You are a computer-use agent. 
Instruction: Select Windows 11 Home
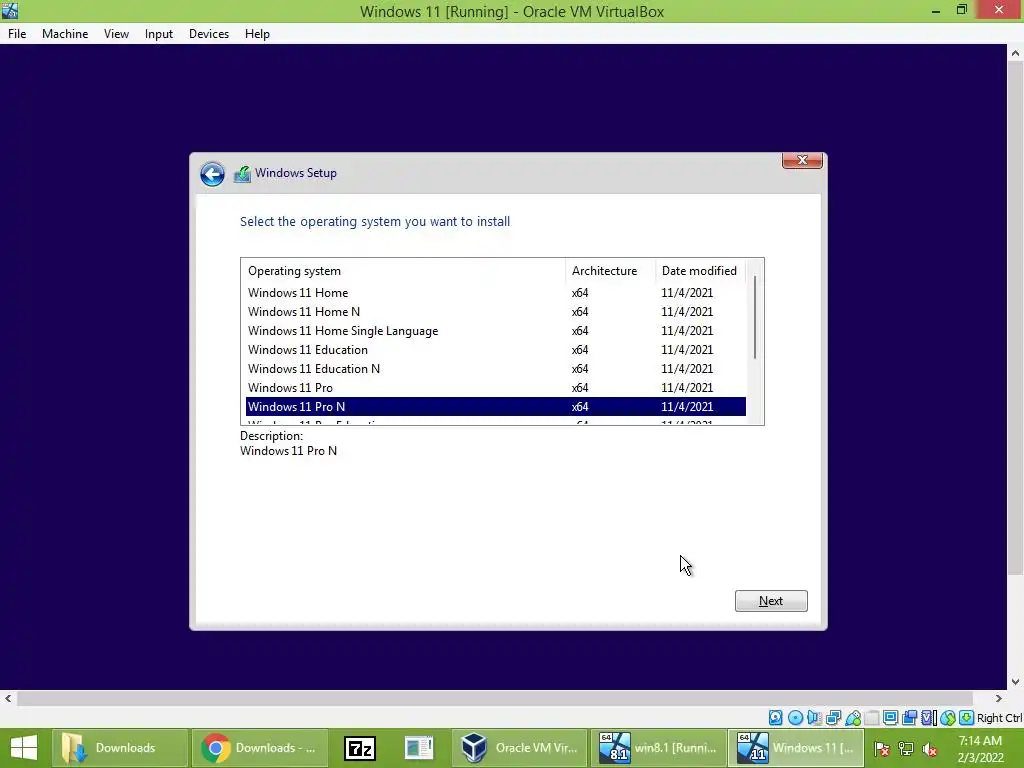click(x=495, y=293)
